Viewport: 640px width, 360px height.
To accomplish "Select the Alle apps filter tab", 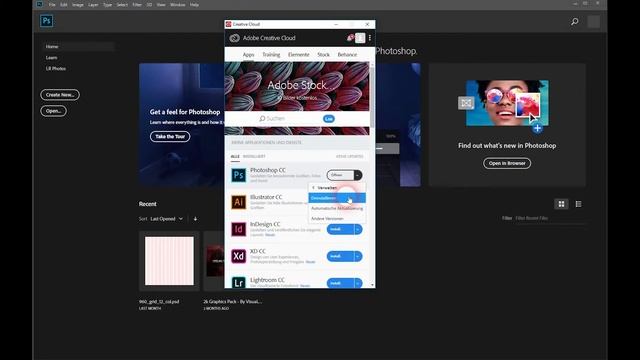I will pos(235,156).
